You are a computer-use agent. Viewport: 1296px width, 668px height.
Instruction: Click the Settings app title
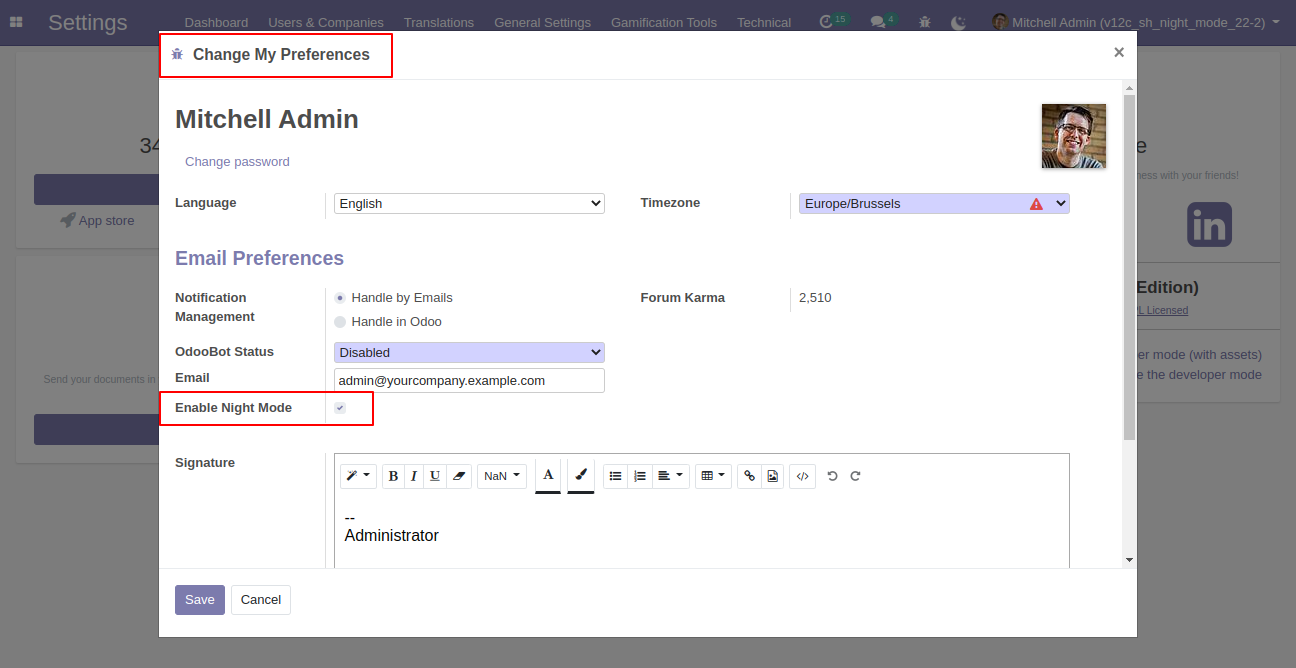88,22
